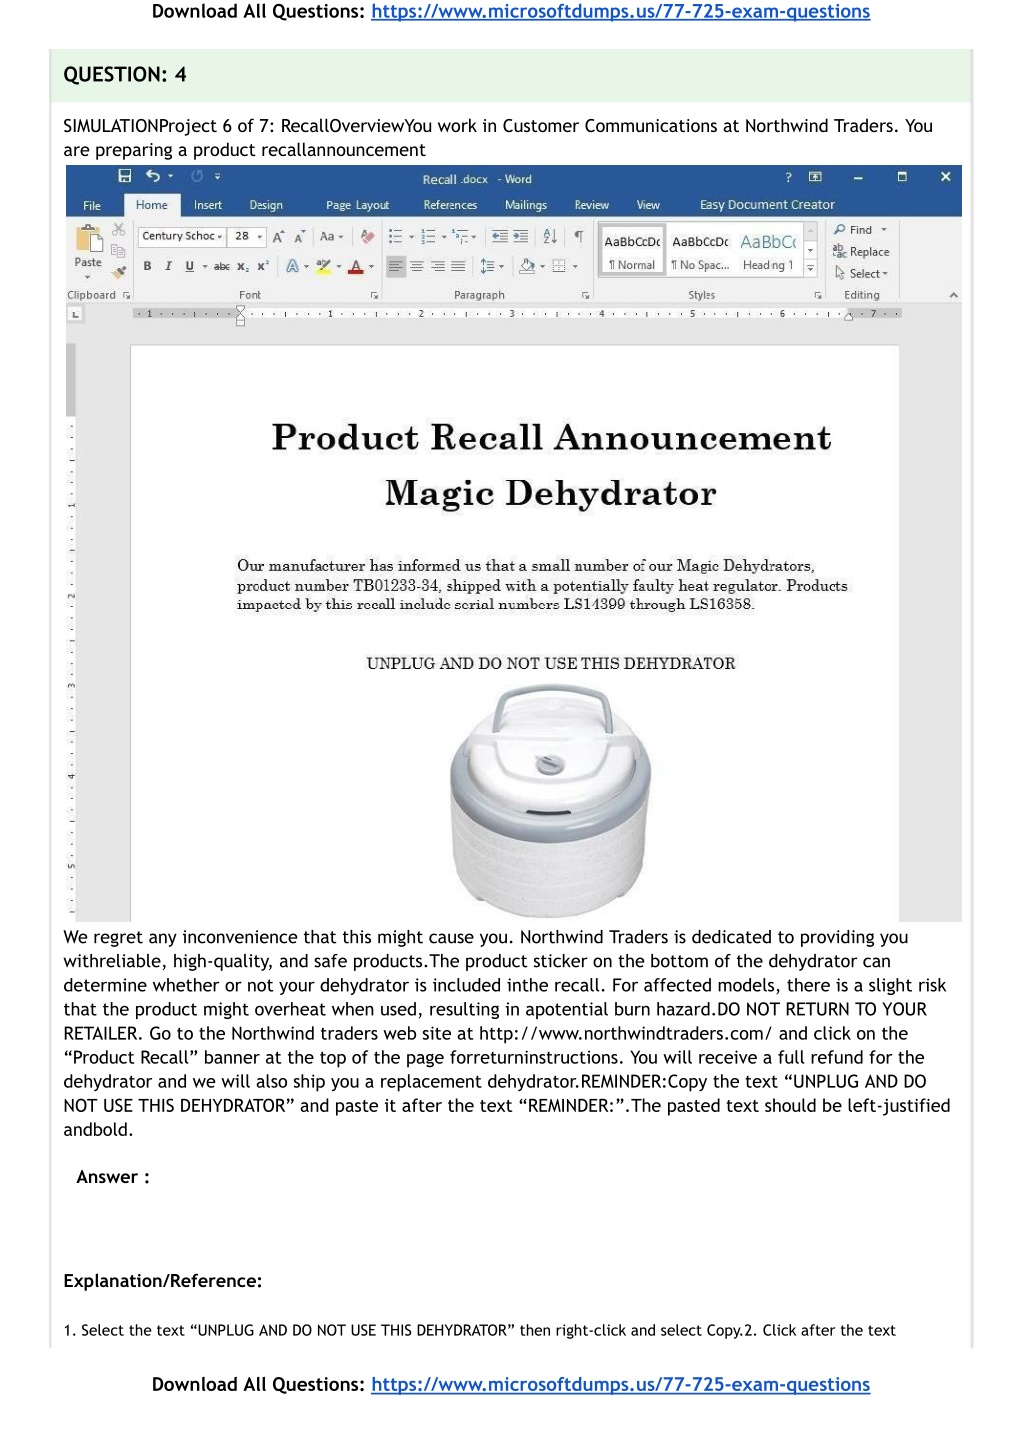Switch to the Insert tab
Viewport: 1024px width, 1446px height.
click(208, 205)
